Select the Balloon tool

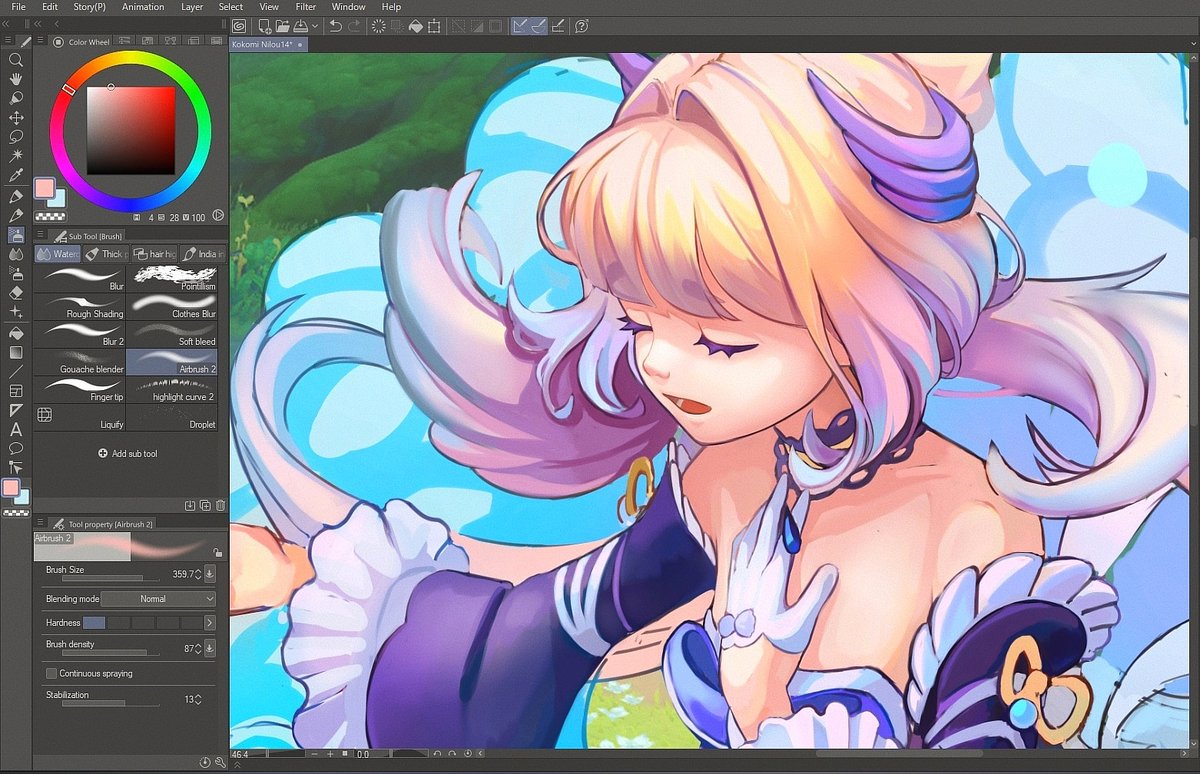point(16,448)
